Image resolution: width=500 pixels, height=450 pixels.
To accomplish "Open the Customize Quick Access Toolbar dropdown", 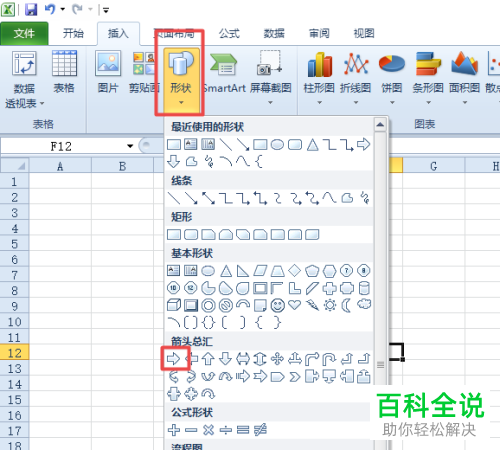I will (106, 10).
